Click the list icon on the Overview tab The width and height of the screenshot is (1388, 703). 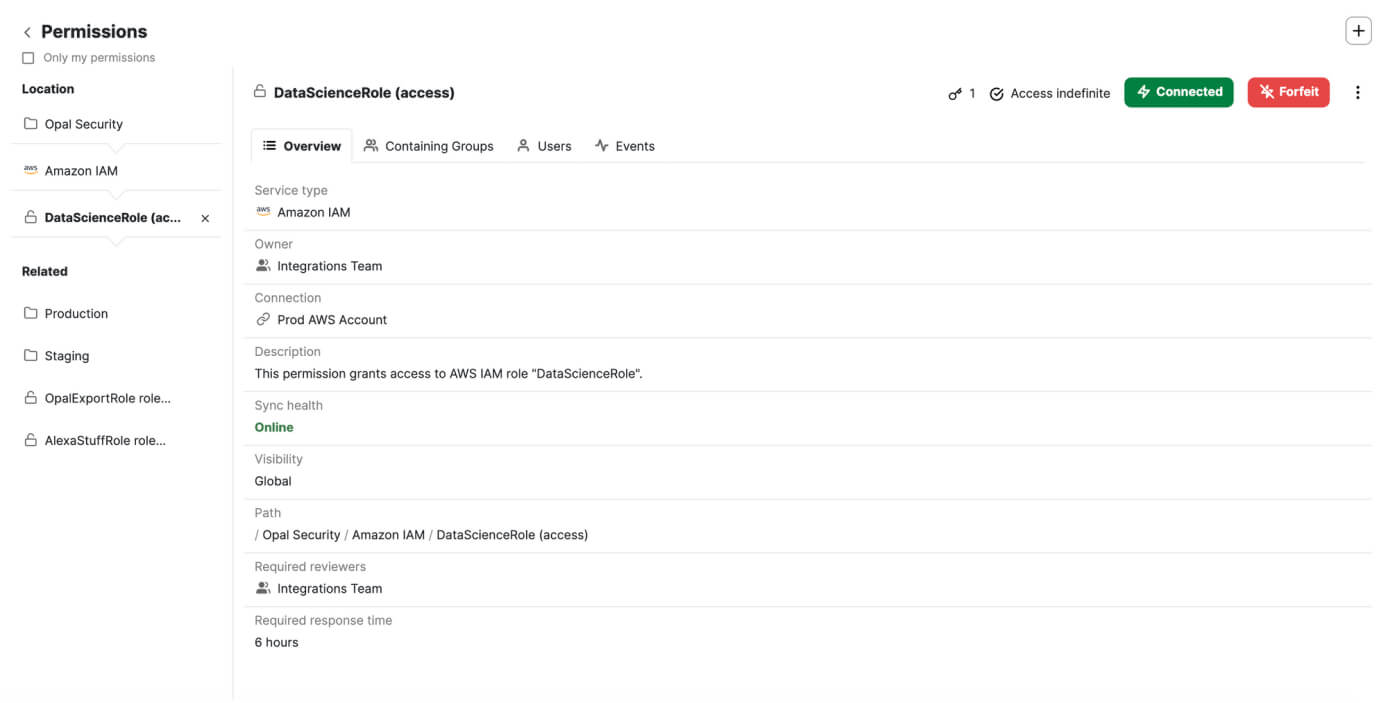[x=269, y=145]
